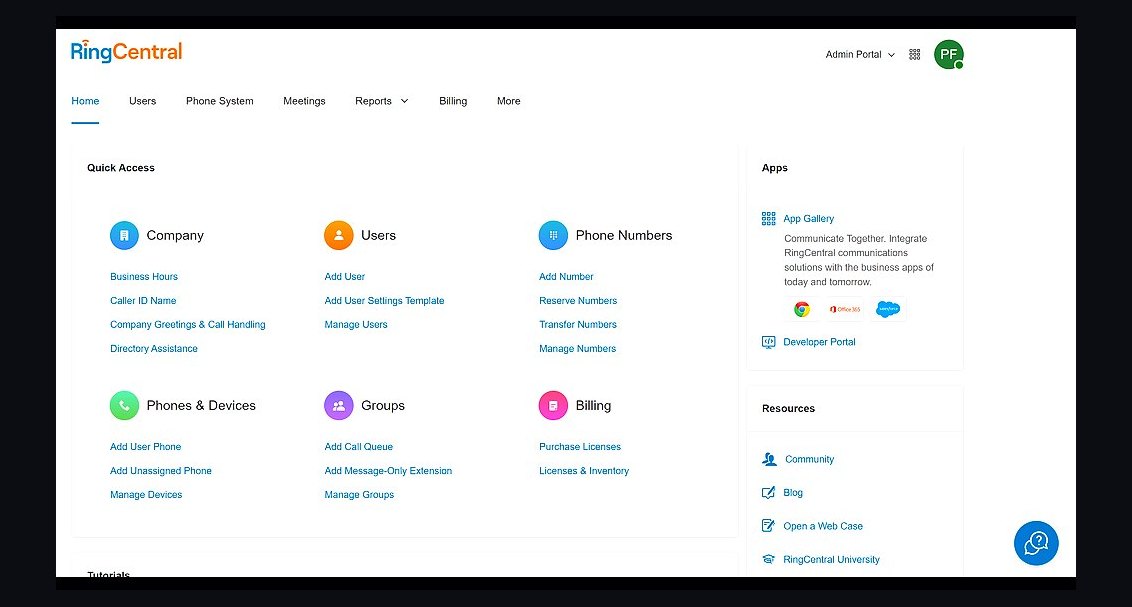Image resolution: width=1132 pixels, height=607 pixels.
Task: Open the Transfer Numbers link
Action: pyautogui.click(x=578, y=325)
